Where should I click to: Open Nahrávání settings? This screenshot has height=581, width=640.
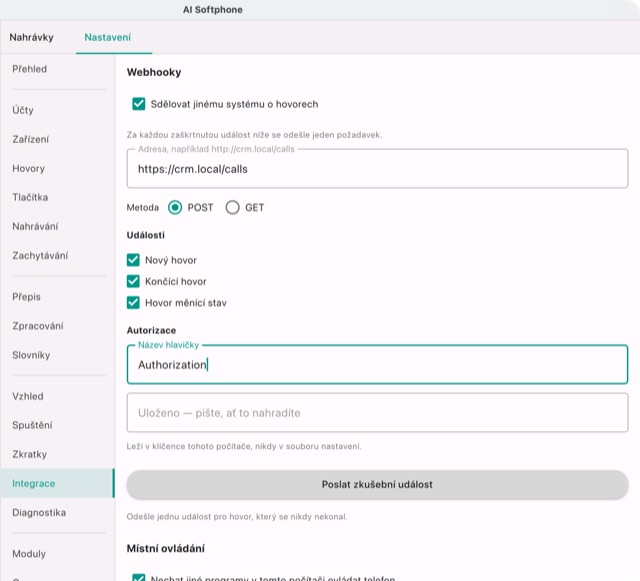tap(35, 227)
